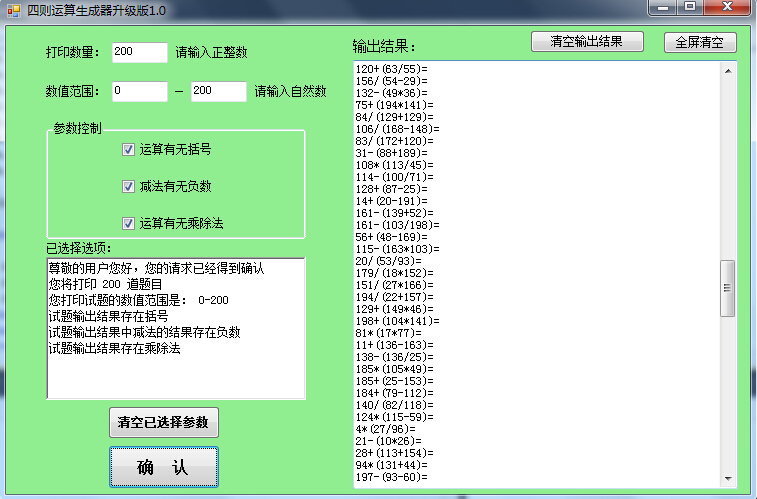The height and width of the screenshot is (499, 757).
Task: Select the output line 198+(104*141)=
Action: (397, 321)
